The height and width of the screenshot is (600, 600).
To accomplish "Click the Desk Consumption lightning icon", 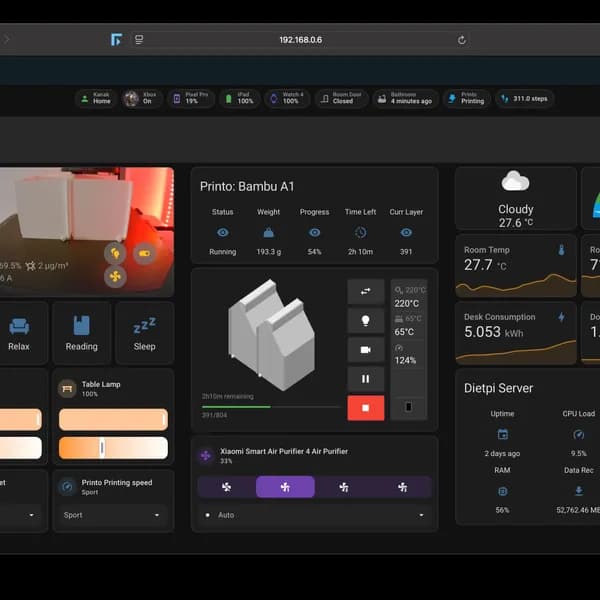I will [561, 317].
